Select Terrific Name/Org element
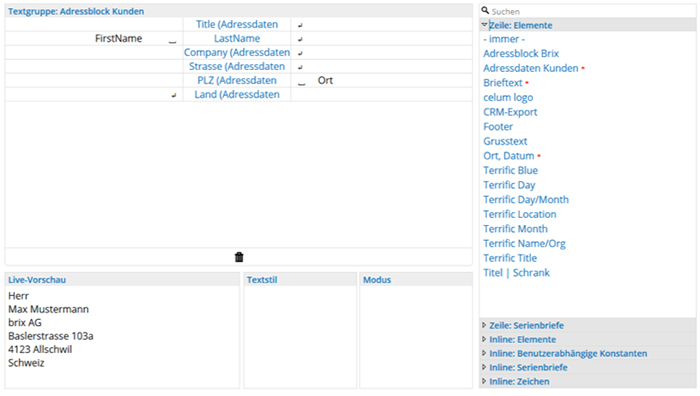 (x=525, y=243)
